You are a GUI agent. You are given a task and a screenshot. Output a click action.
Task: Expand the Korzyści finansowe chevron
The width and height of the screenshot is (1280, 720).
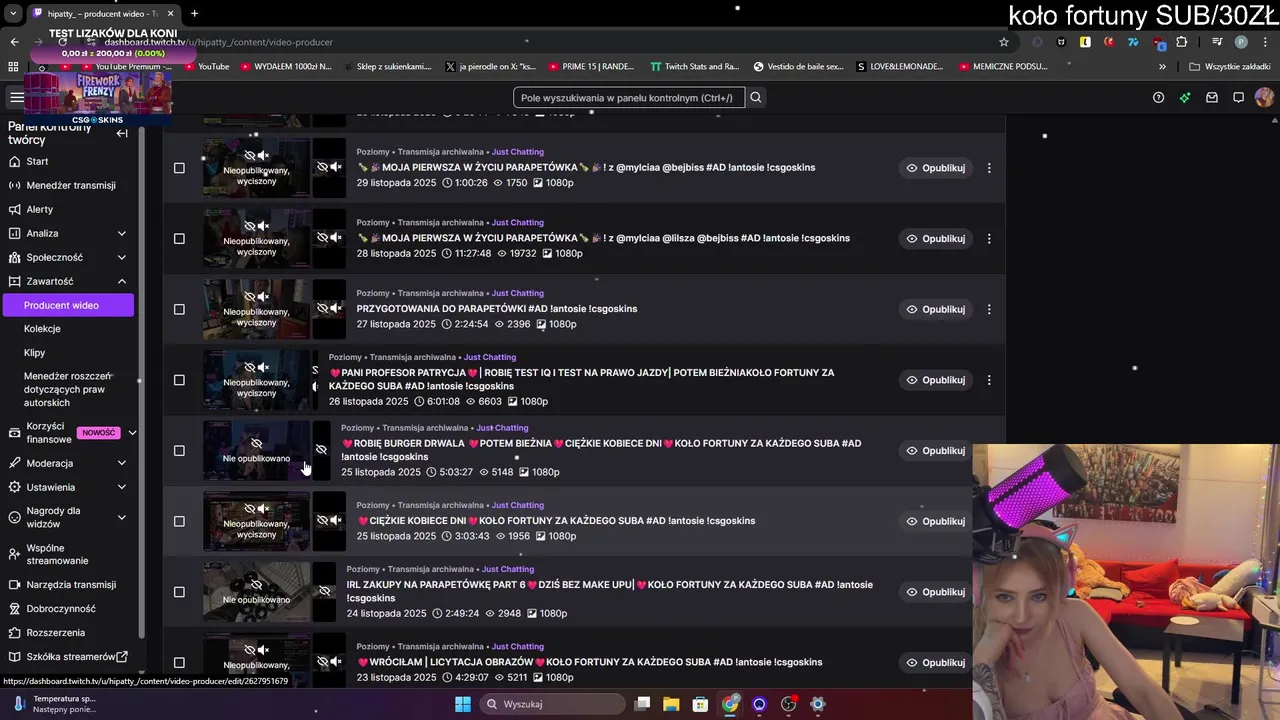tap(132, 433)
